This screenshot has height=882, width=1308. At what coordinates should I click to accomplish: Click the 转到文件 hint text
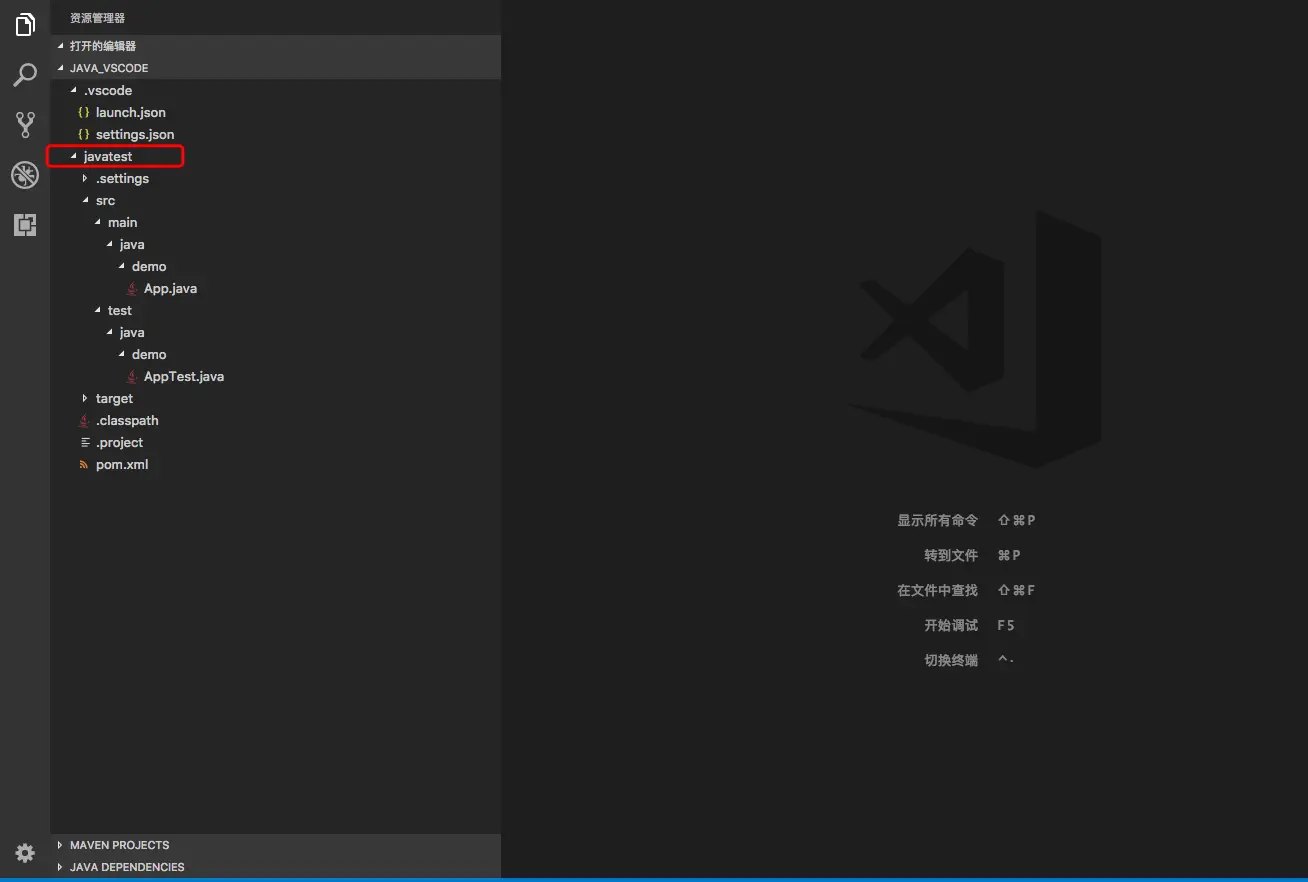pyautogui.click(x=951, y=555)
